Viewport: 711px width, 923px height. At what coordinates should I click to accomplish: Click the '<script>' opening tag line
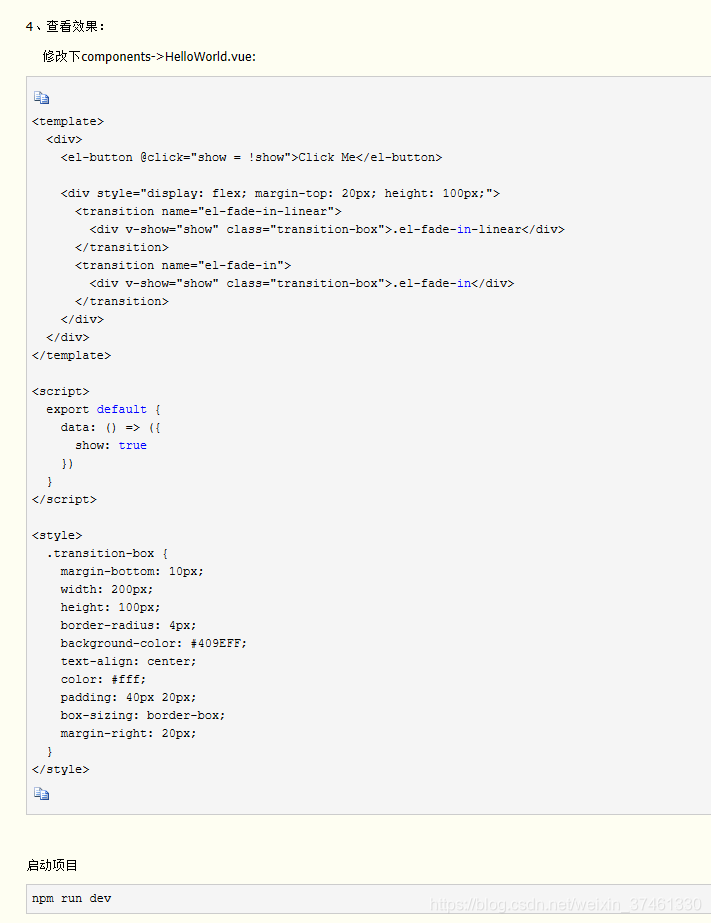point(61,391)
